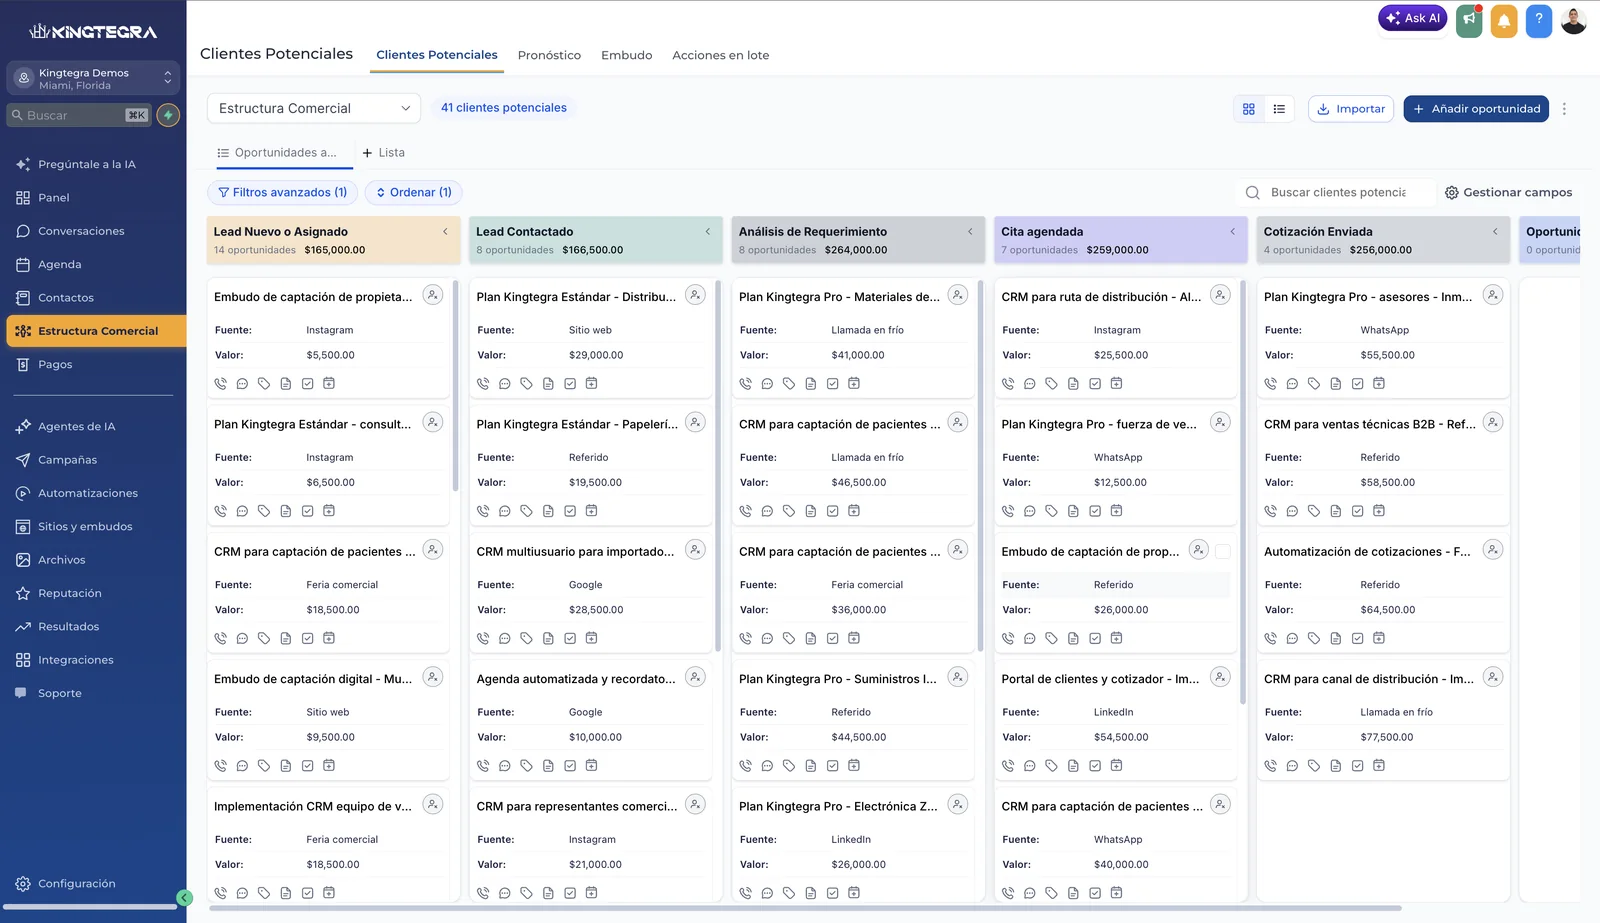Click the Ask AI button
1600x923 pixels.
pos(1413,18)
